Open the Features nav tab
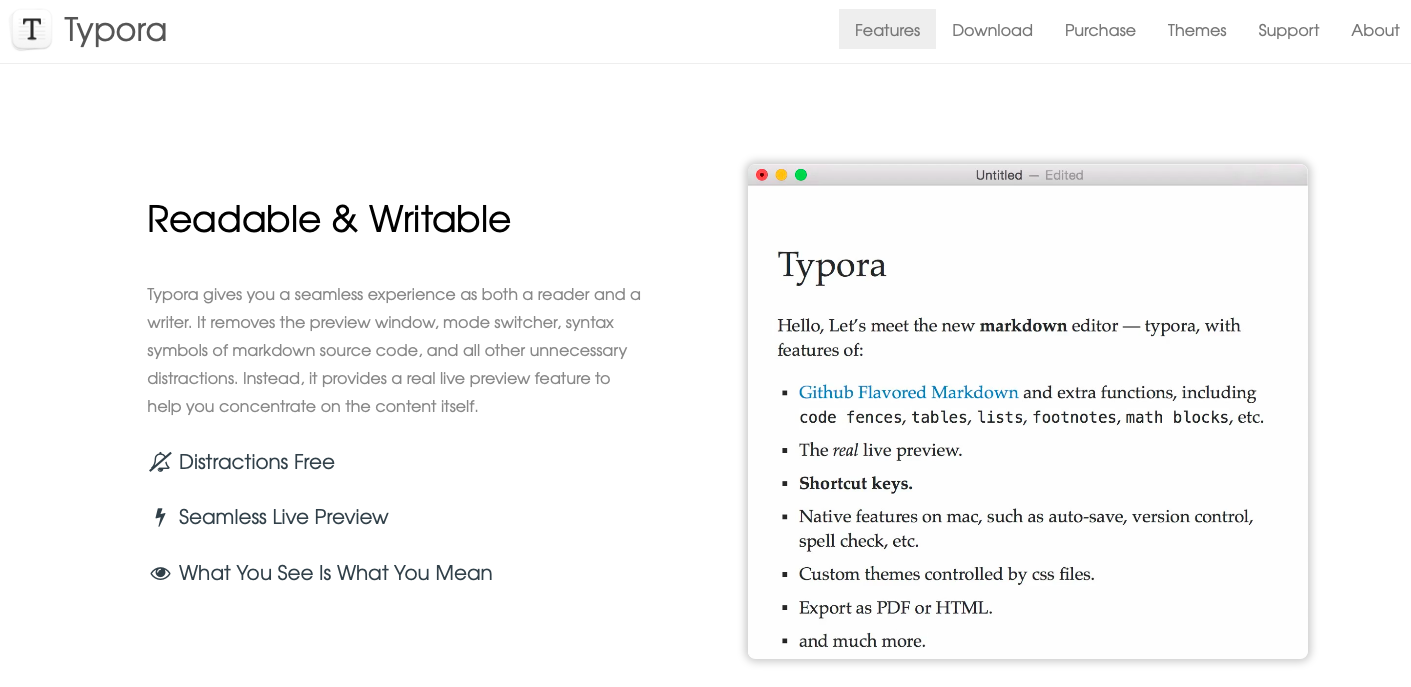 887,30
